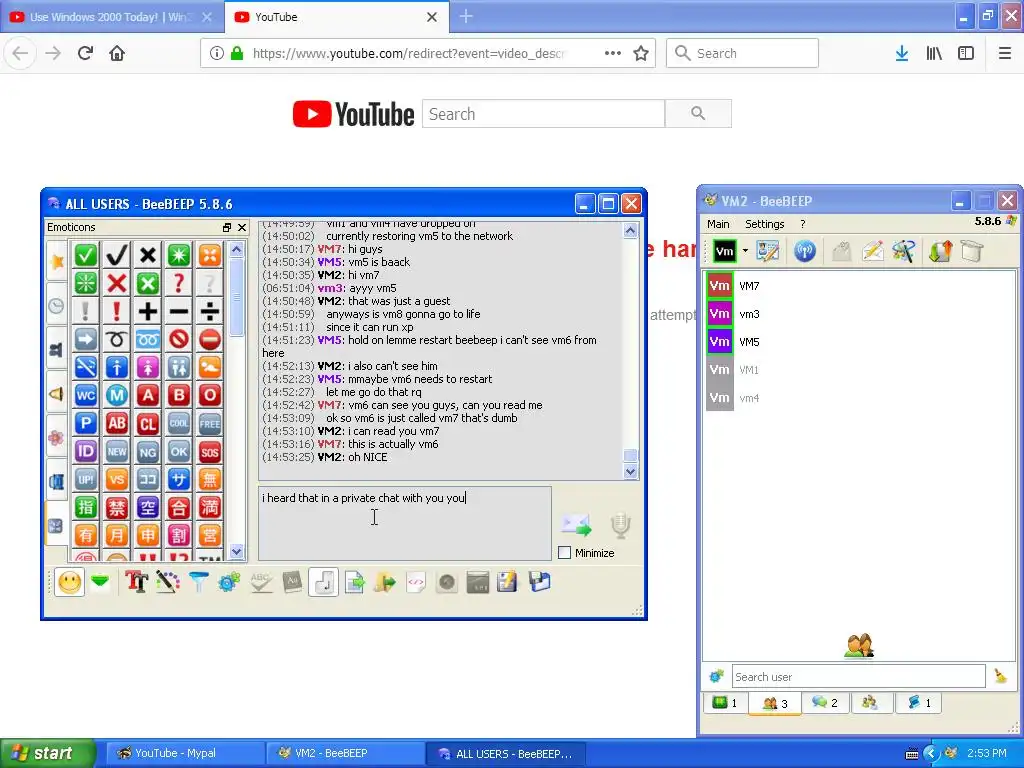
Task: Click the send message envelope button
Action: [576, 524]
